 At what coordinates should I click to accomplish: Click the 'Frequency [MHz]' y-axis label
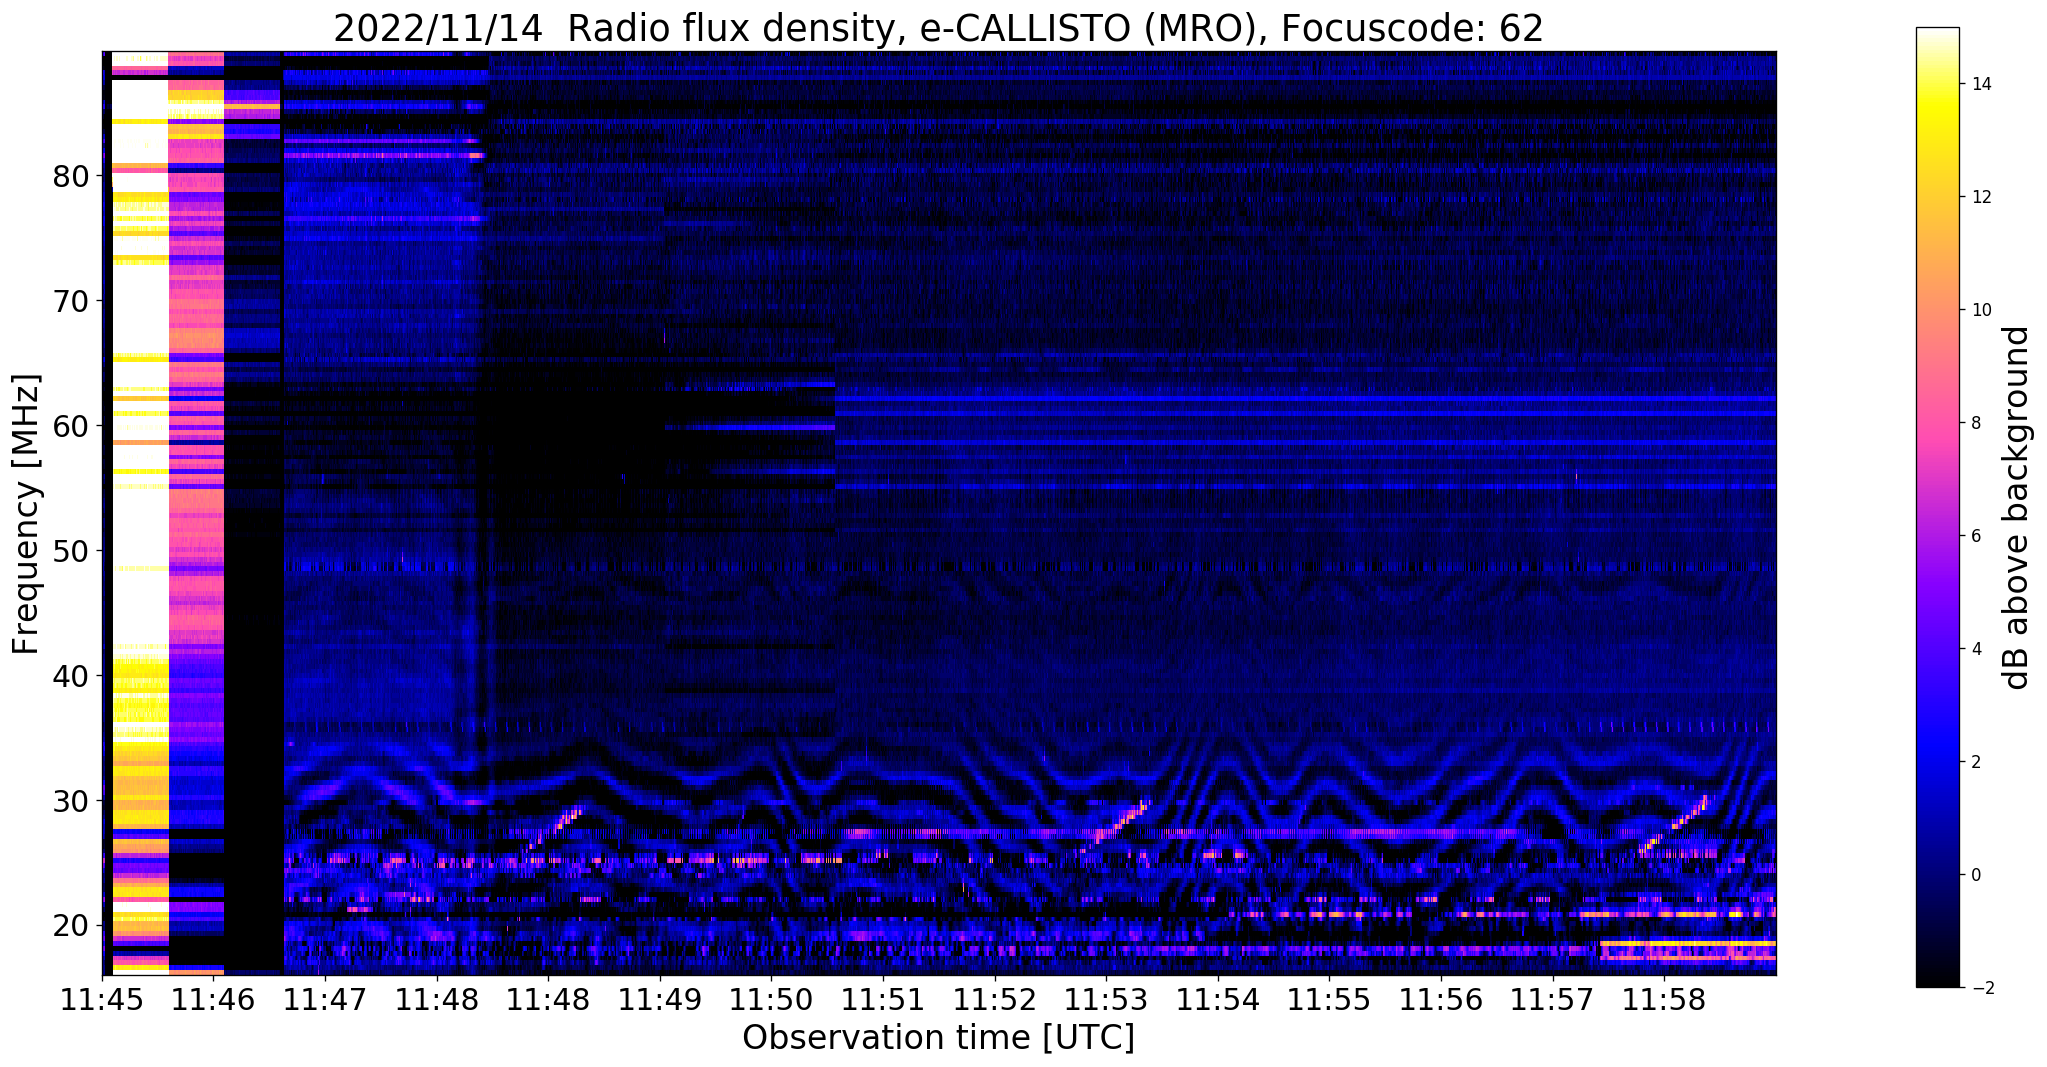coord(27,514)
